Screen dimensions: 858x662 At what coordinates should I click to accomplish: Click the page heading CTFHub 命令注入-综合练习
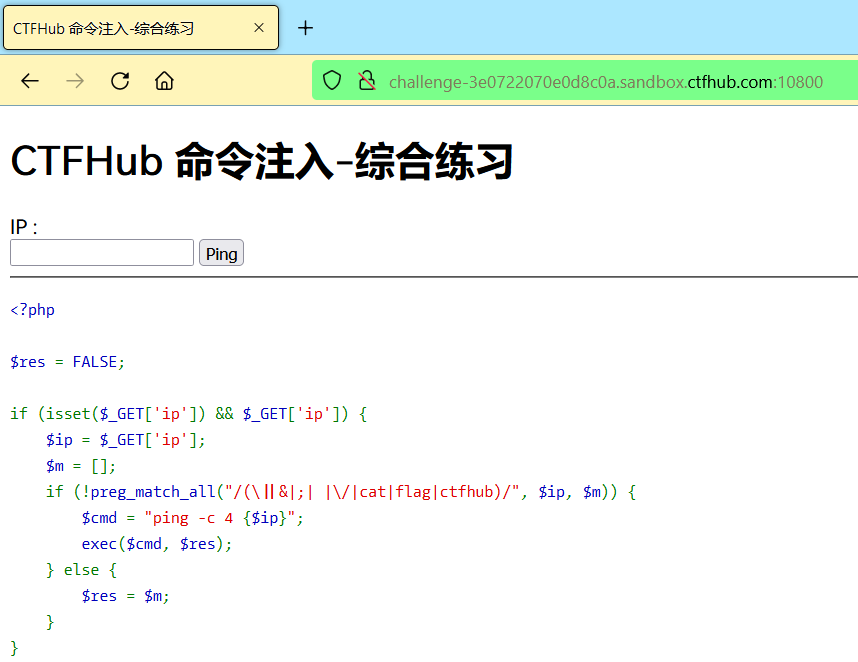pyautogui.click(x=262, y=161)
